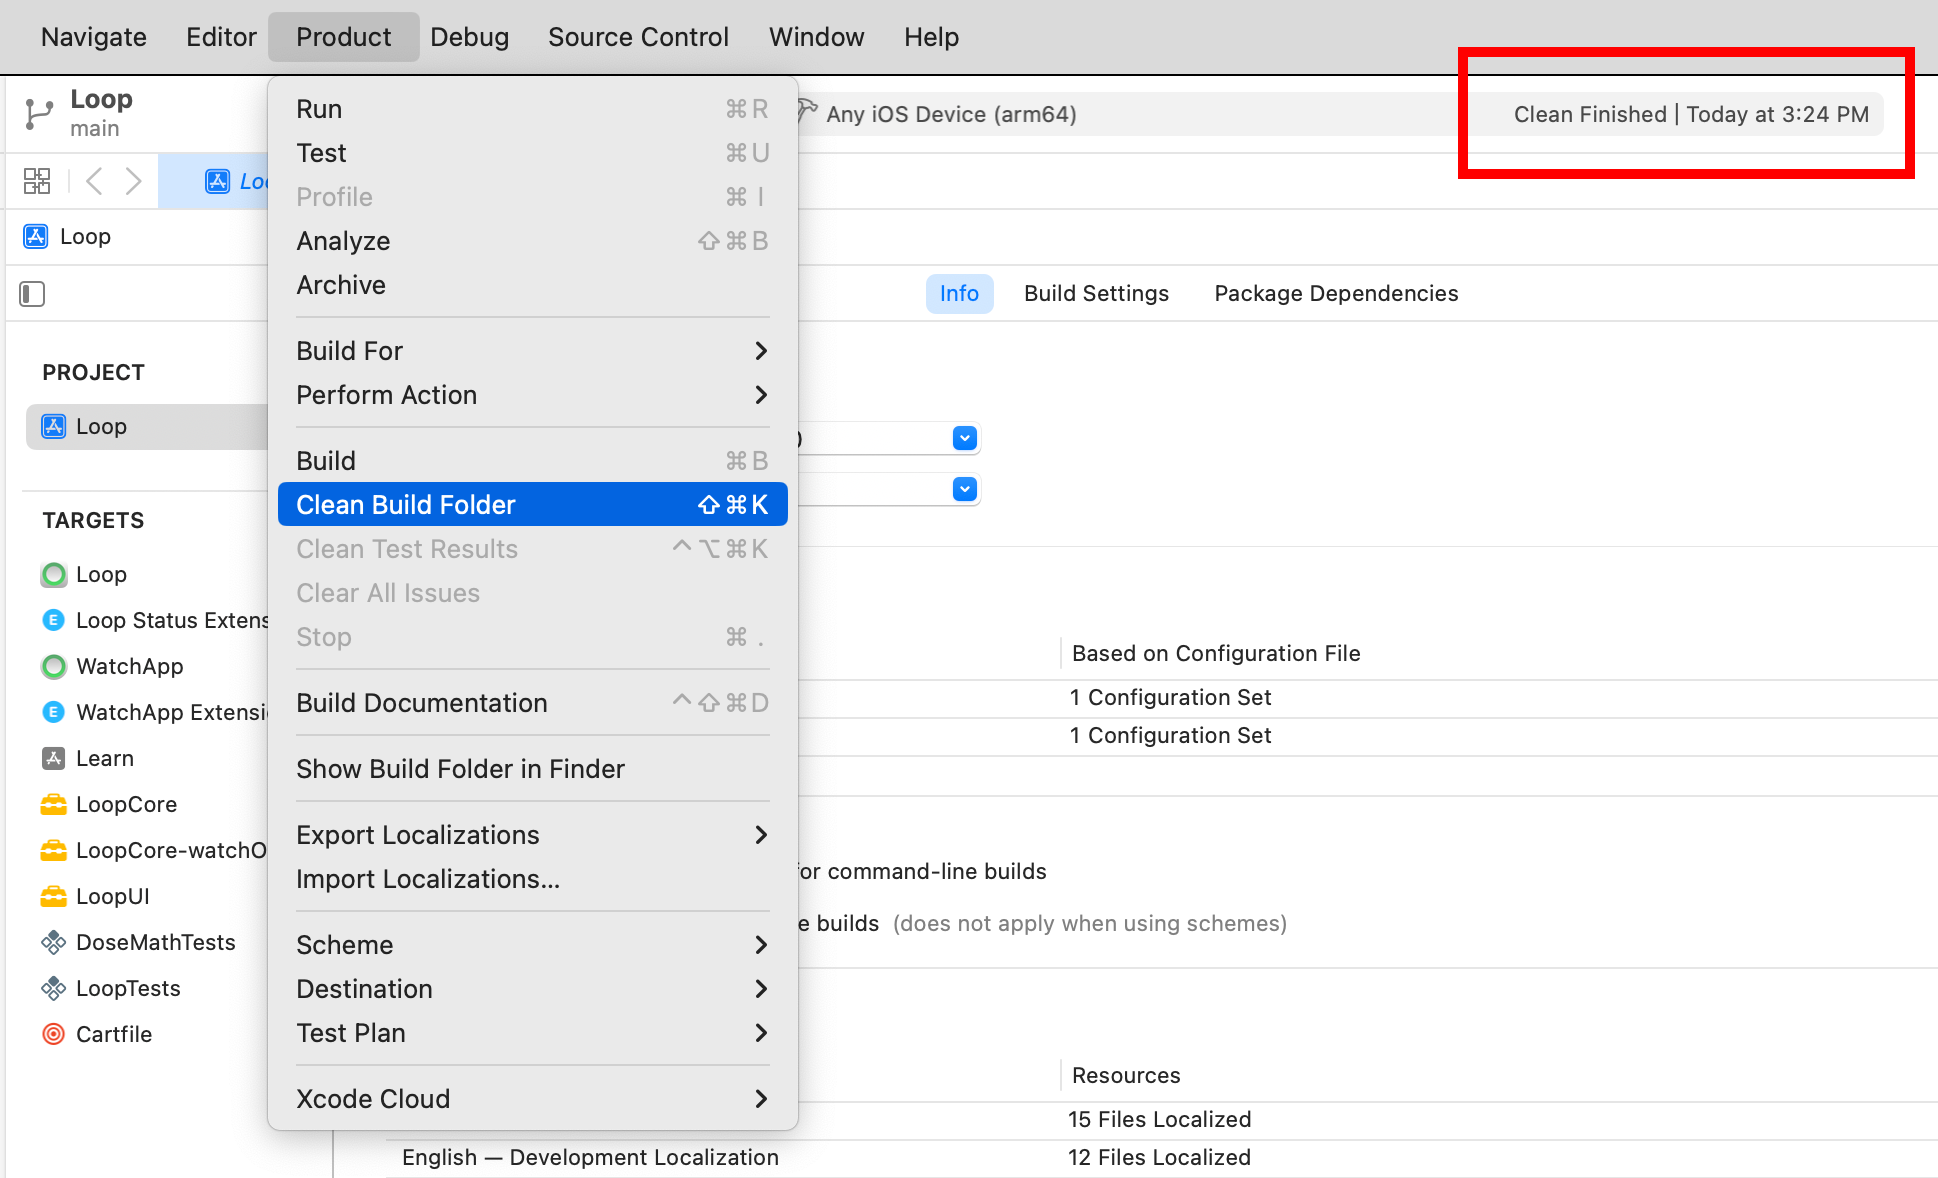1938x1178 pixels.
Task: Open the Help menu
Action: [x=932, y=37]
